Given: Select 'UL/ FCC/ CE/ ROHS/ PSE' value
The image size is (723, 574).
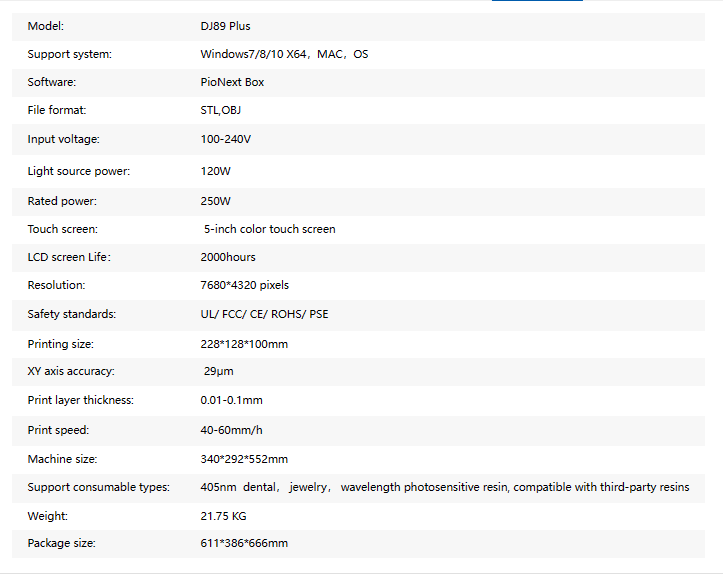Looking at the screenshot, I should [264, 314].
